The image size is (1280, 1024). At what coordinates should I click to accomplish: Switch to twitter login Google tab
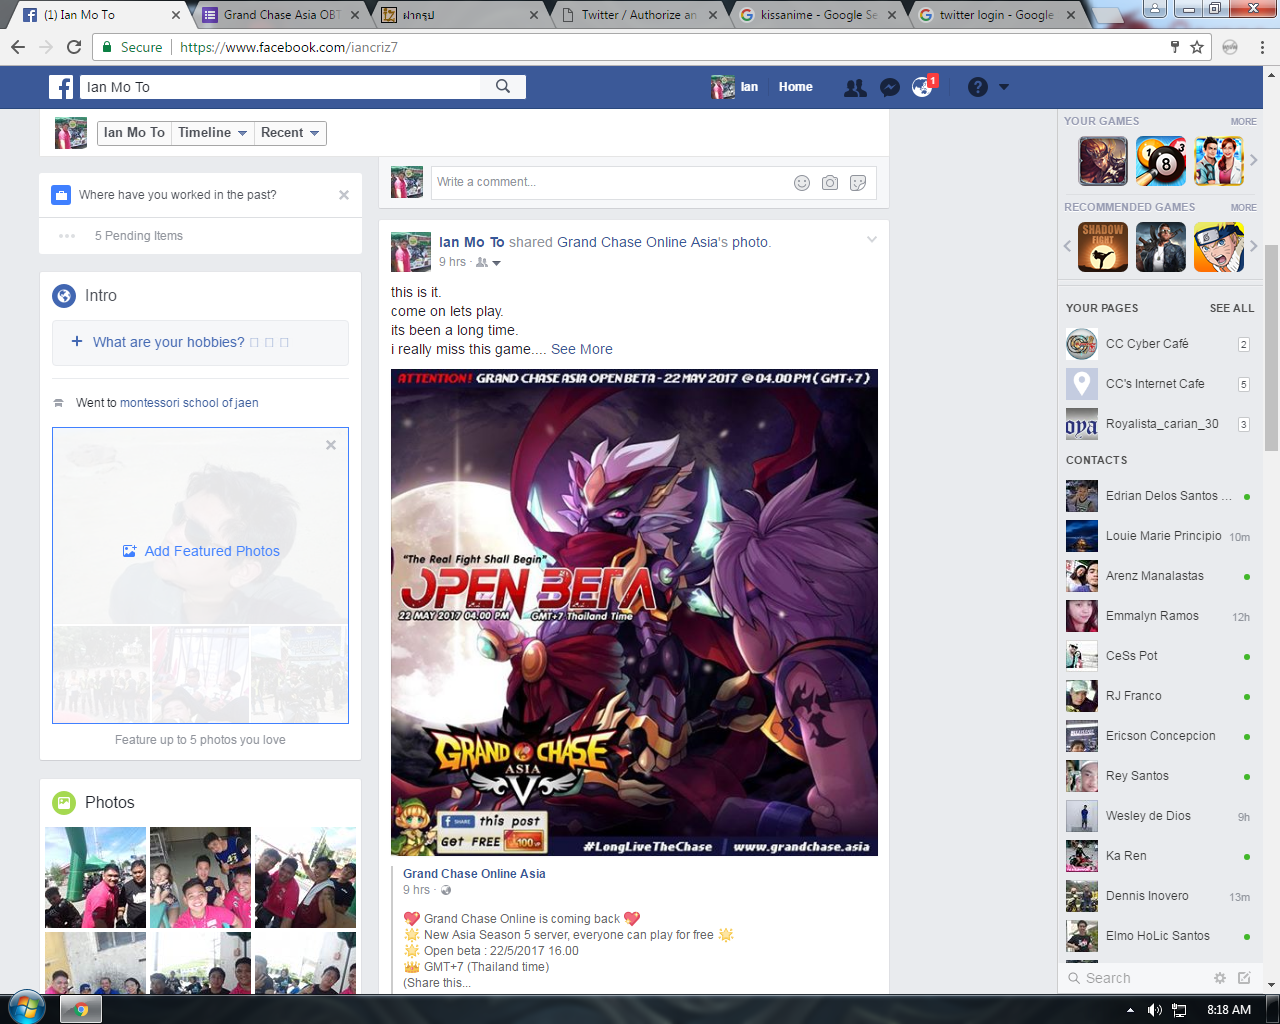[997, 15]
